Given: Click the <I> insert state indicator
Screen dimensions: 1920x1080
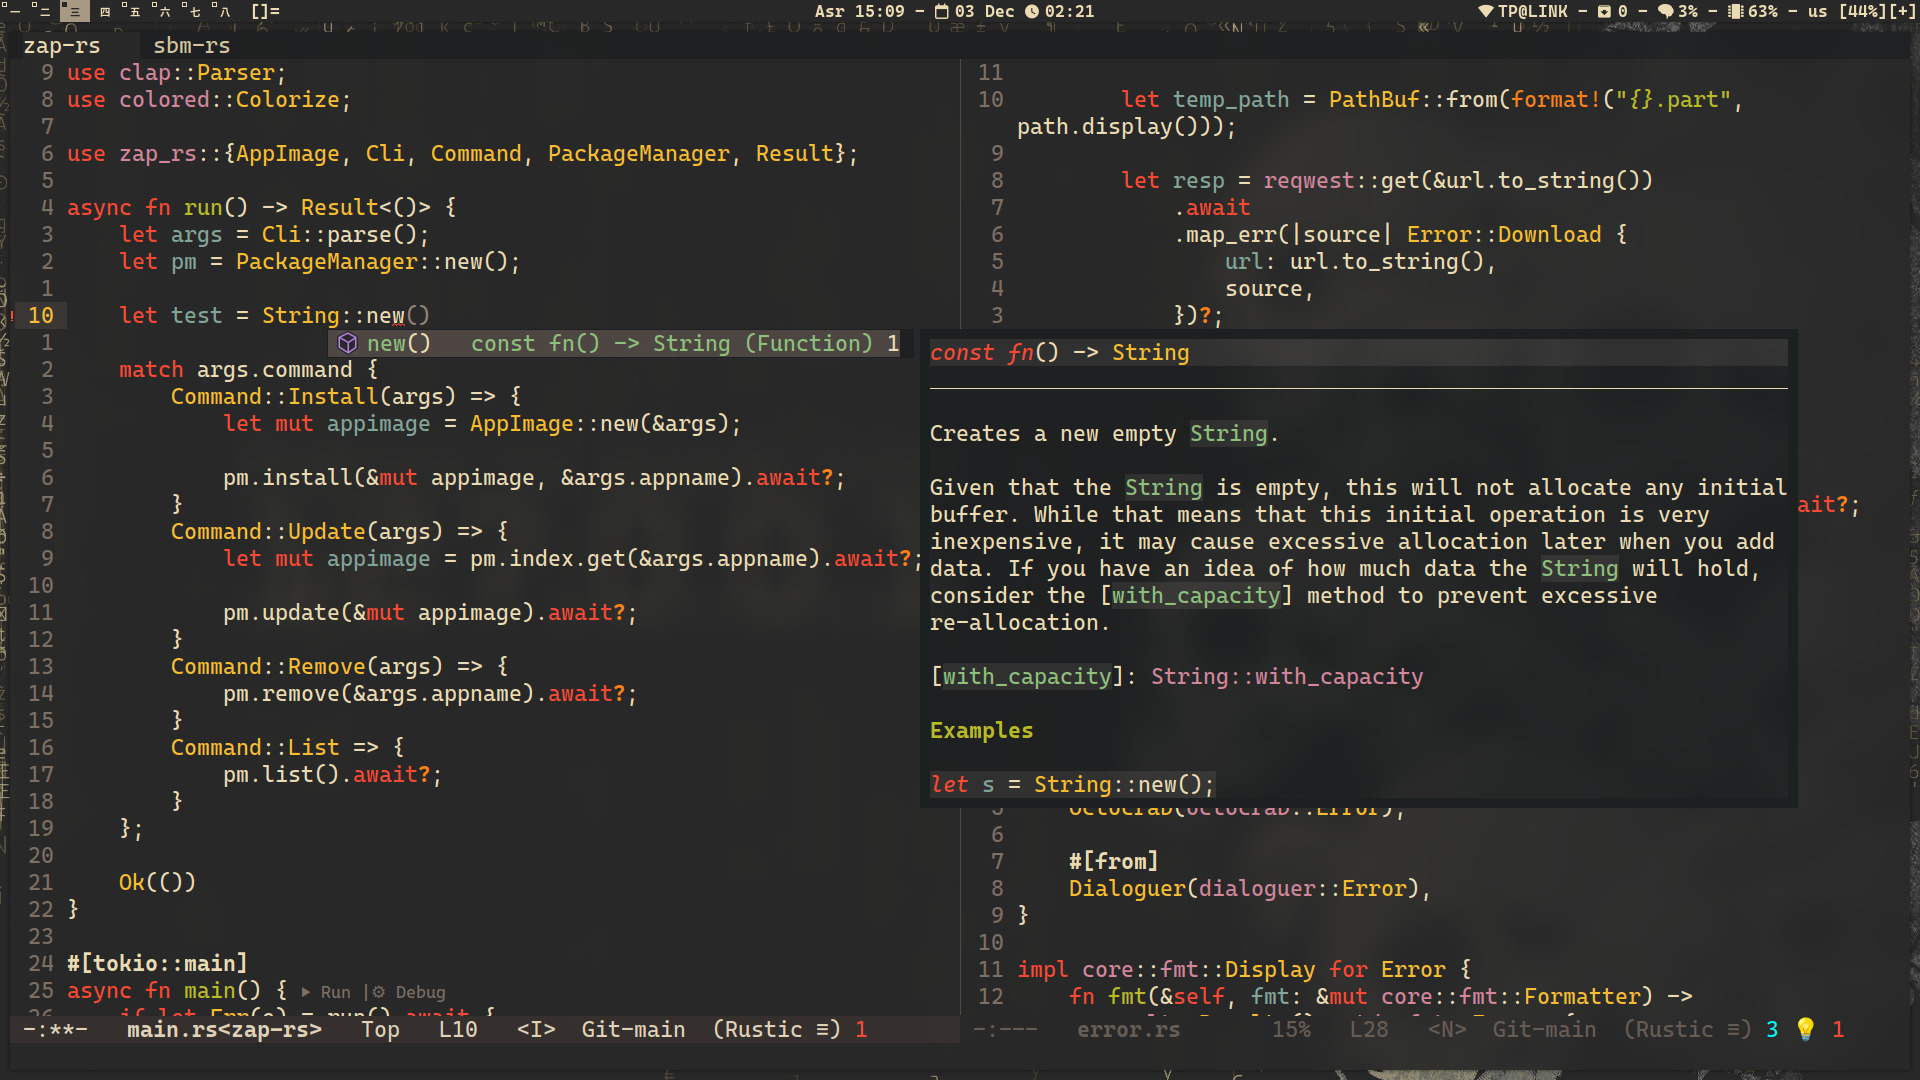Looking at the screenshot, I should click(535, 1029).
